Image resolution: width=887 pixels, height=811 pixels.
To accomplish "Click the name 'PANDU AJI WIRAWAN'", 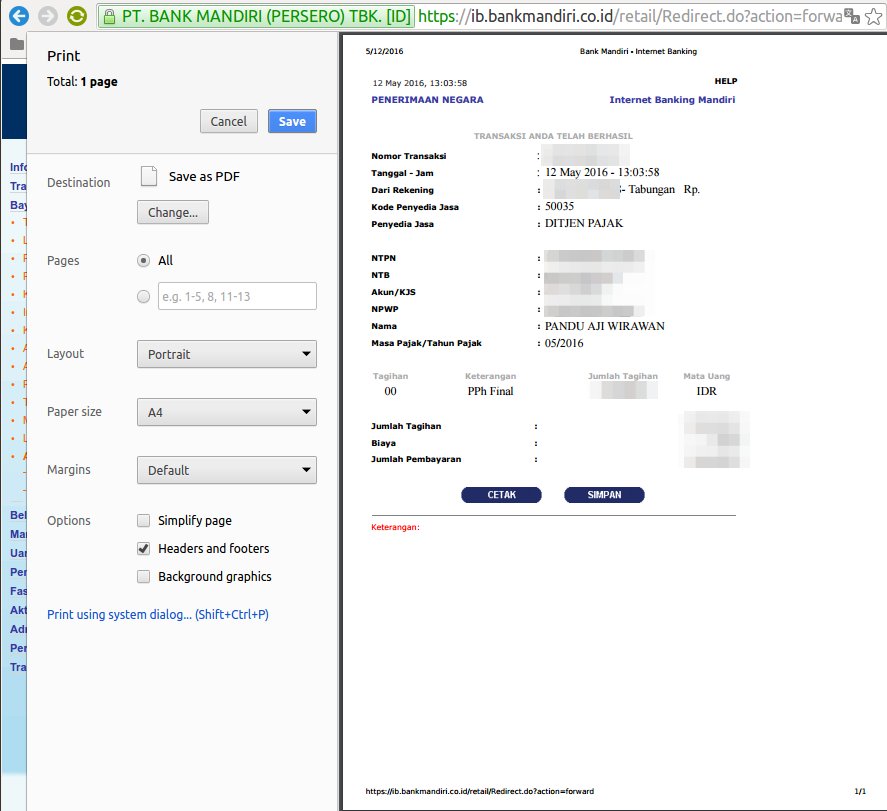I will (605, 326).
